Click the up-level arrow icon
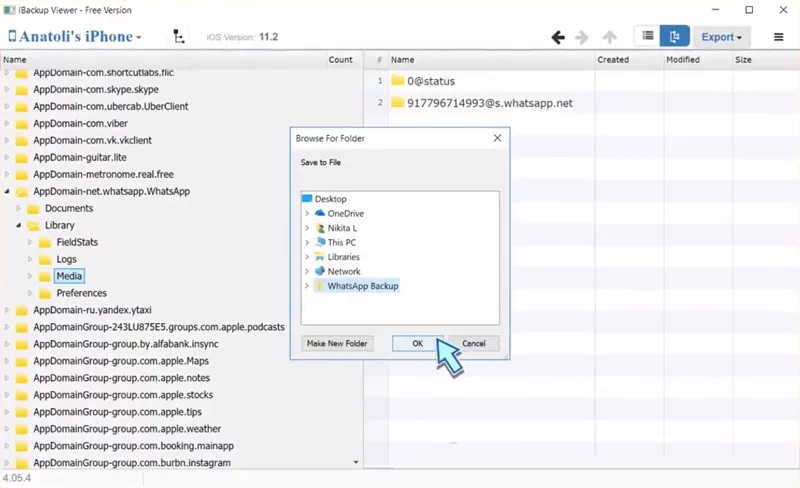This screenshot has width=800, height=488. (x=609, y=37)
